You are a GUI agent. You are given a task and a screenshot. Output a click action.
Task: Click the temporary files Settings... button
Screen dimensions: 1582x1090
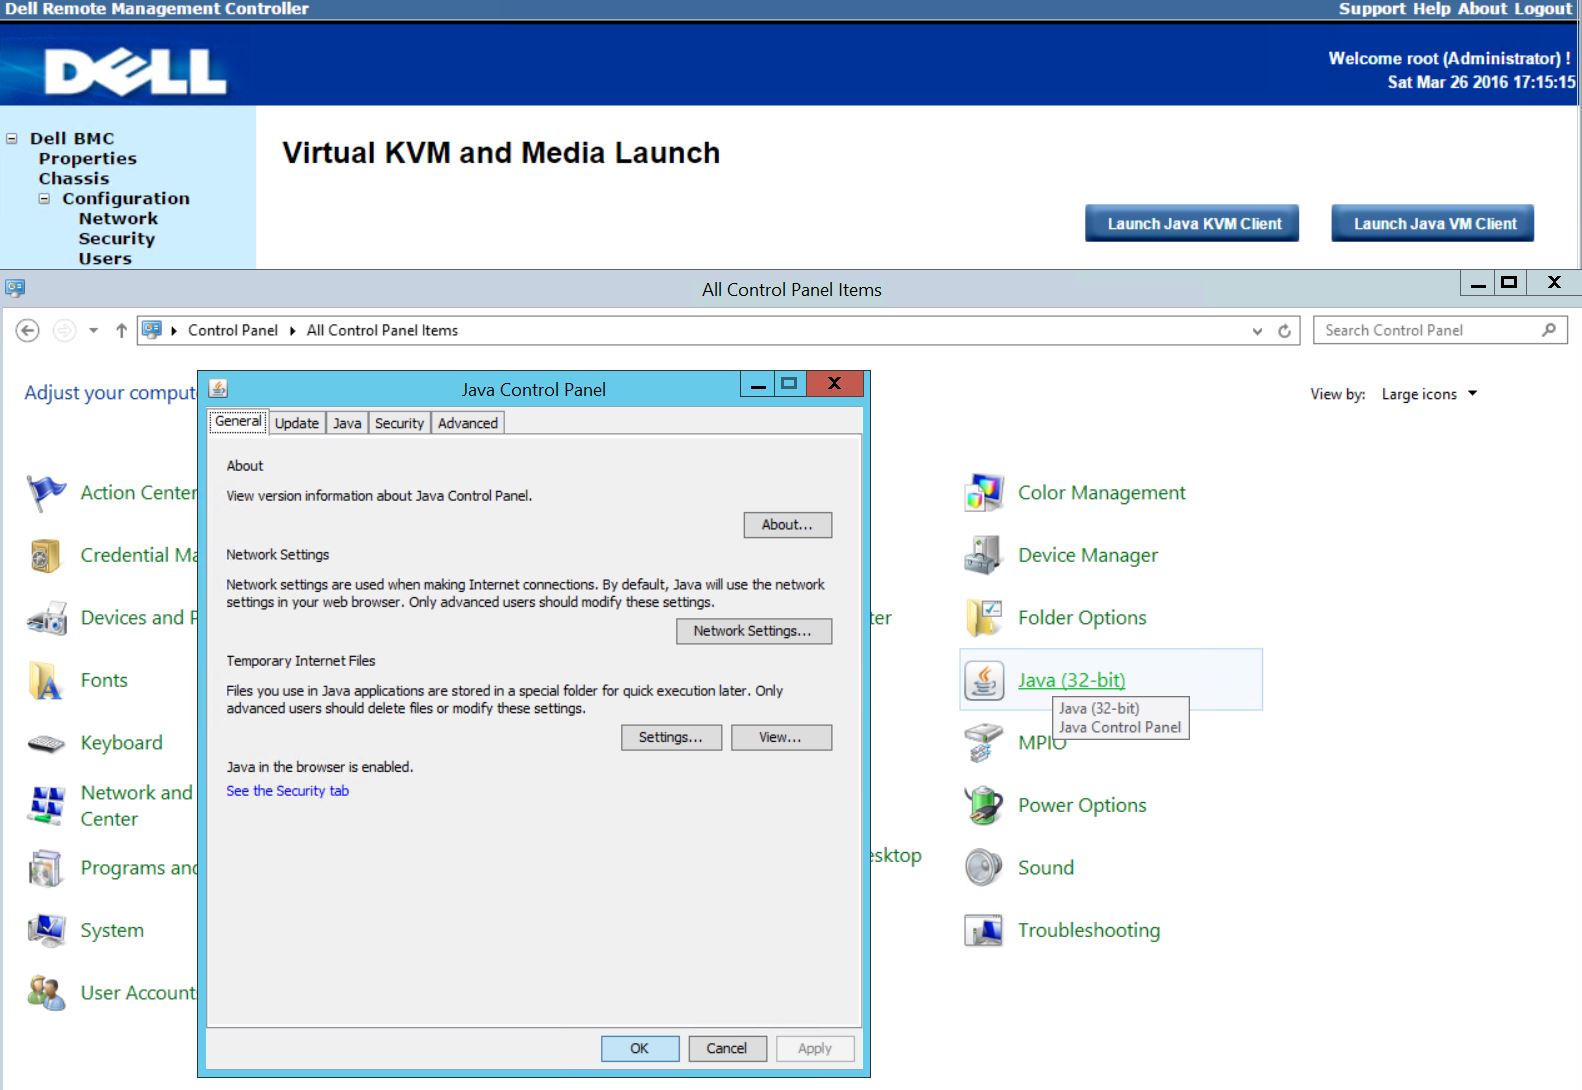pyautogui.click(x=671, y=737)
